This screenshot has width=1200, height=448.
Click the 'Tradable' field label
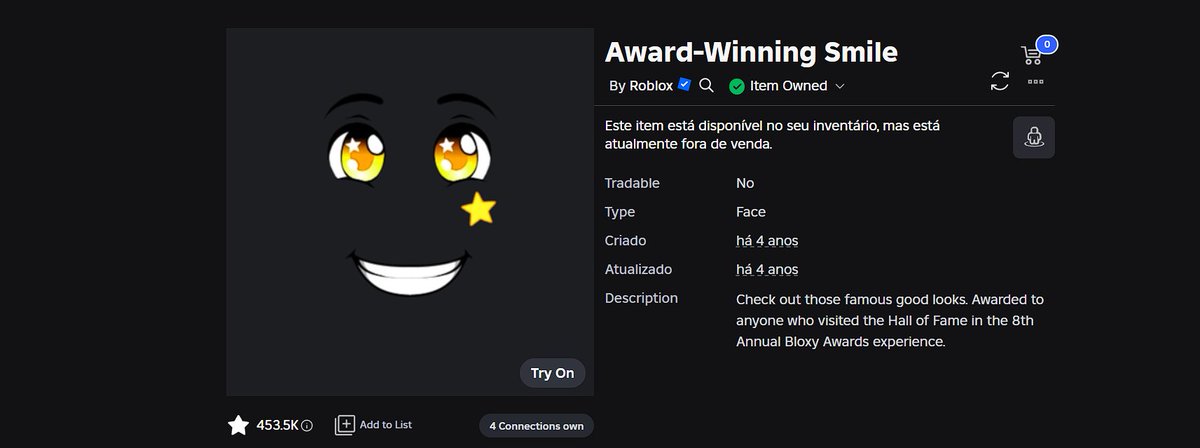pyautogui.click(x=632, y=183)
